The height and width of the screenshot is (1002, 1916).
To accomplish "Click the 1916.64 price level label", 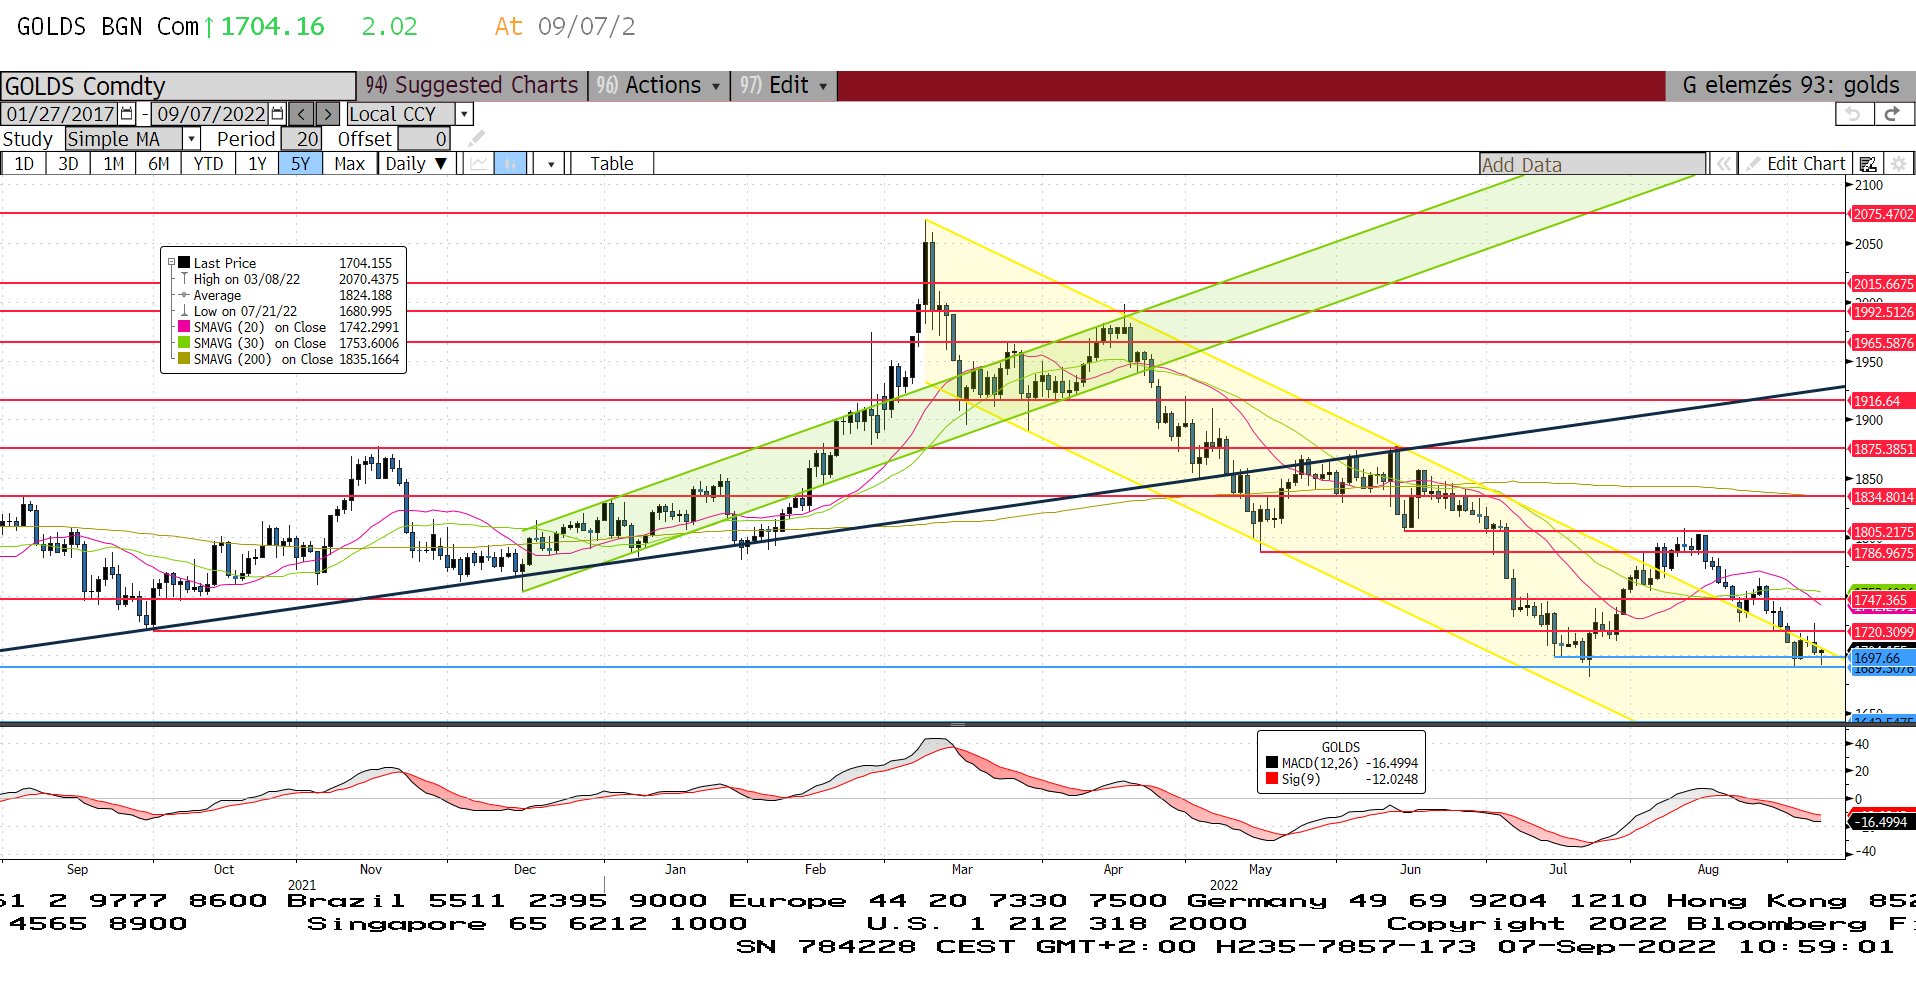I will tap(1883, 401).
